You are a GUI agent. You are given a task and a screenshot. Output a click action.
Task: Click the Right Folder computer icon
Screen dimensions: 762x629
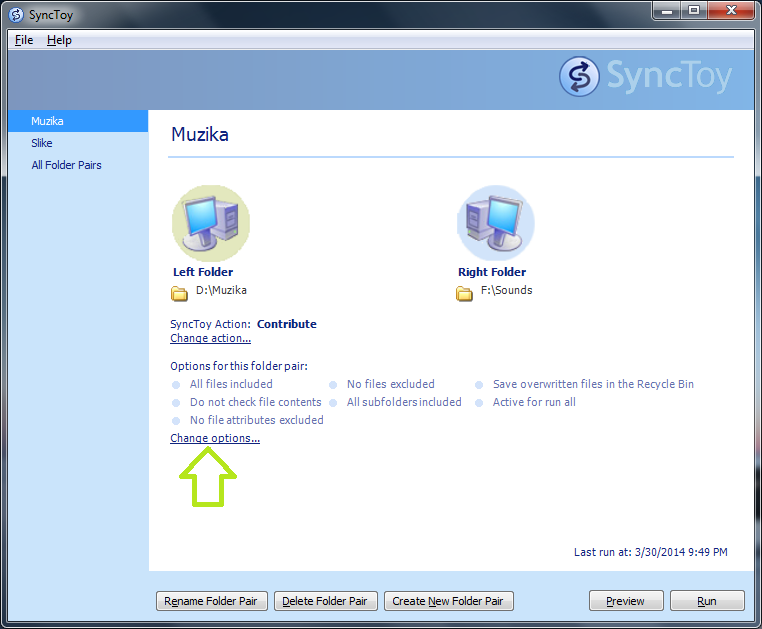(496, 223)
